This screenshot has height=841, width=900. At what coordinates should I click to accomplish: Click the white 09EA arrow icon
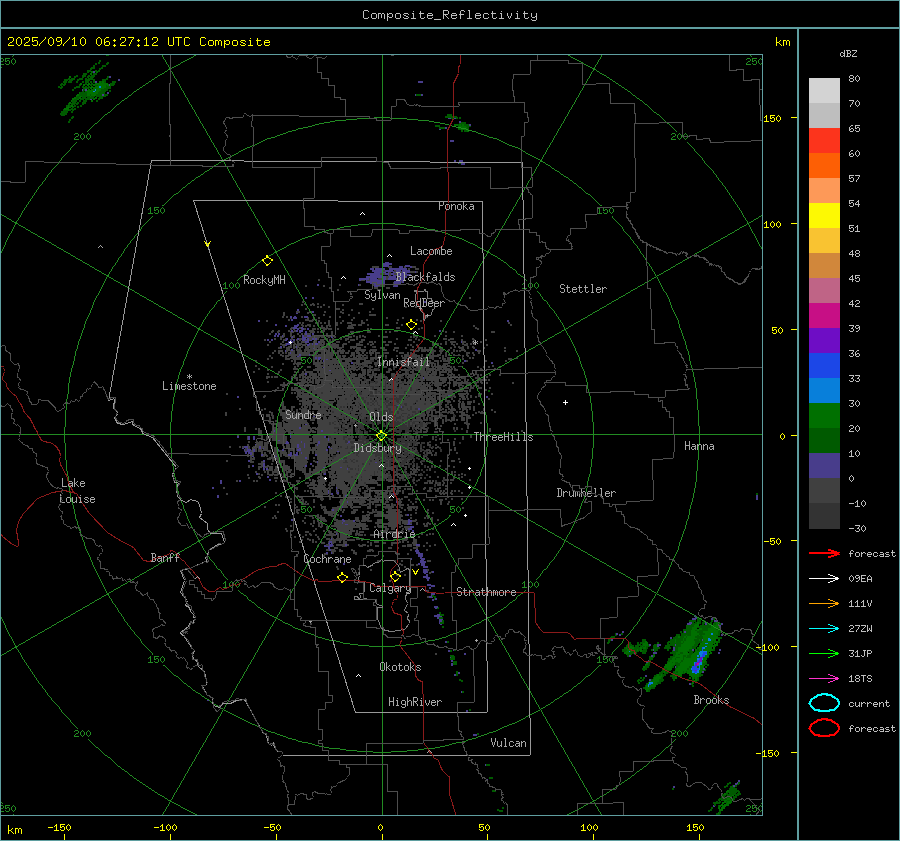tap(824, 579)
